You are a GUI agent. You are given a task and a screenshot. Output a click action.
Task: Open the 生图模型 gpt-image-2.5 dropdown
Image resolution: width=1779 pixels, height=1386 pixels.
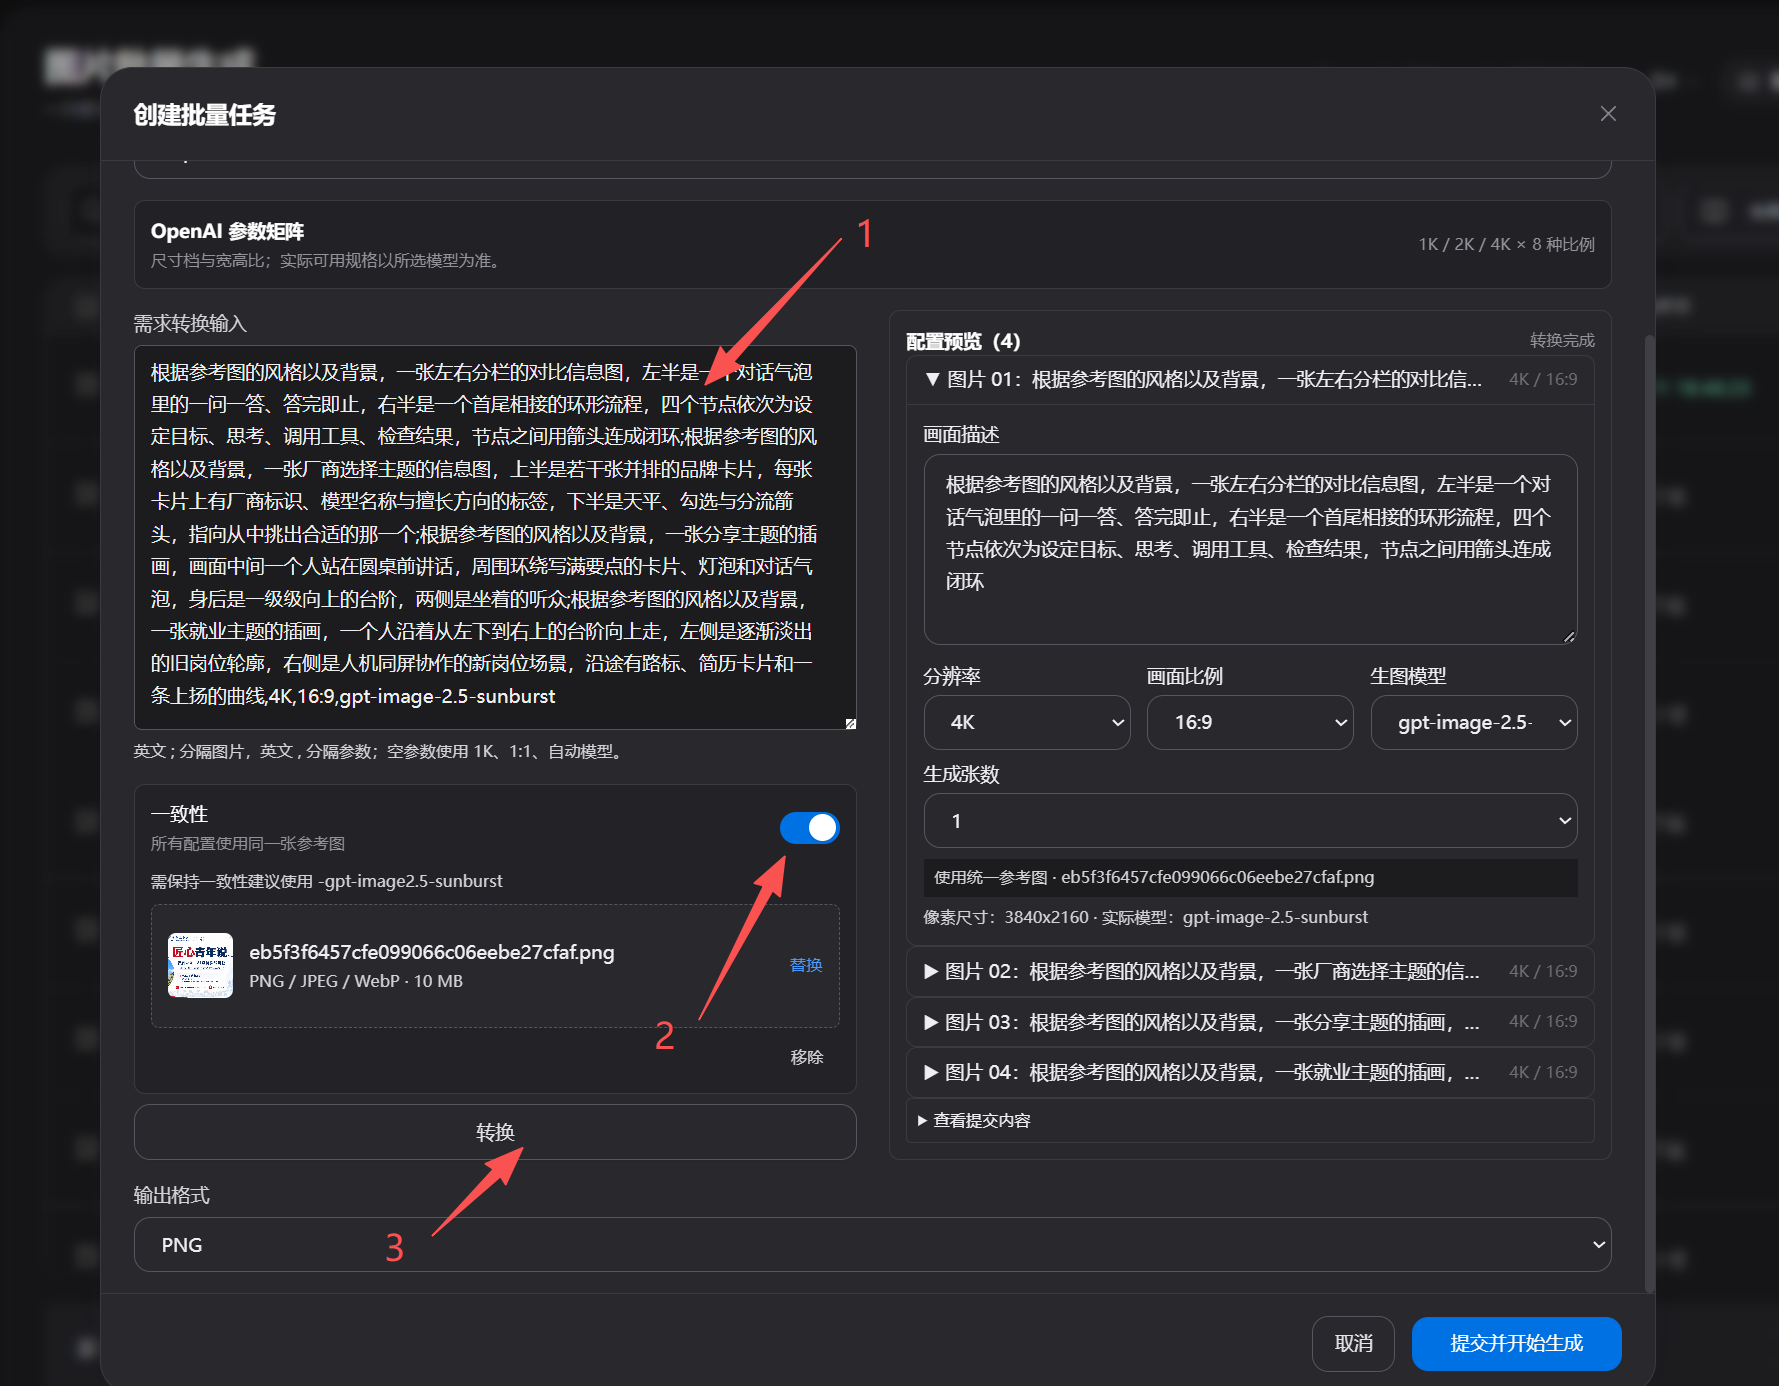(1474, 722)
